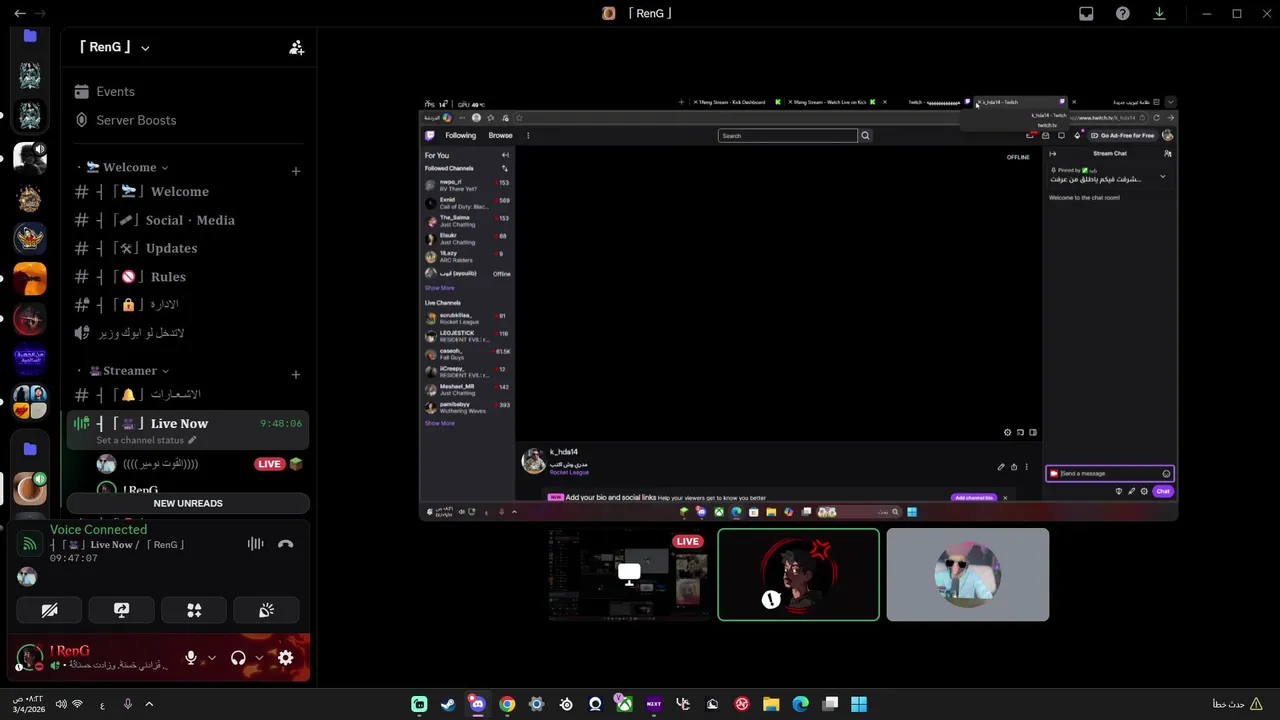This screenshot has height=720, width=1280.
Task: Open the Welcome text channel
Action: pyautogui.click(x=180, y=192)
